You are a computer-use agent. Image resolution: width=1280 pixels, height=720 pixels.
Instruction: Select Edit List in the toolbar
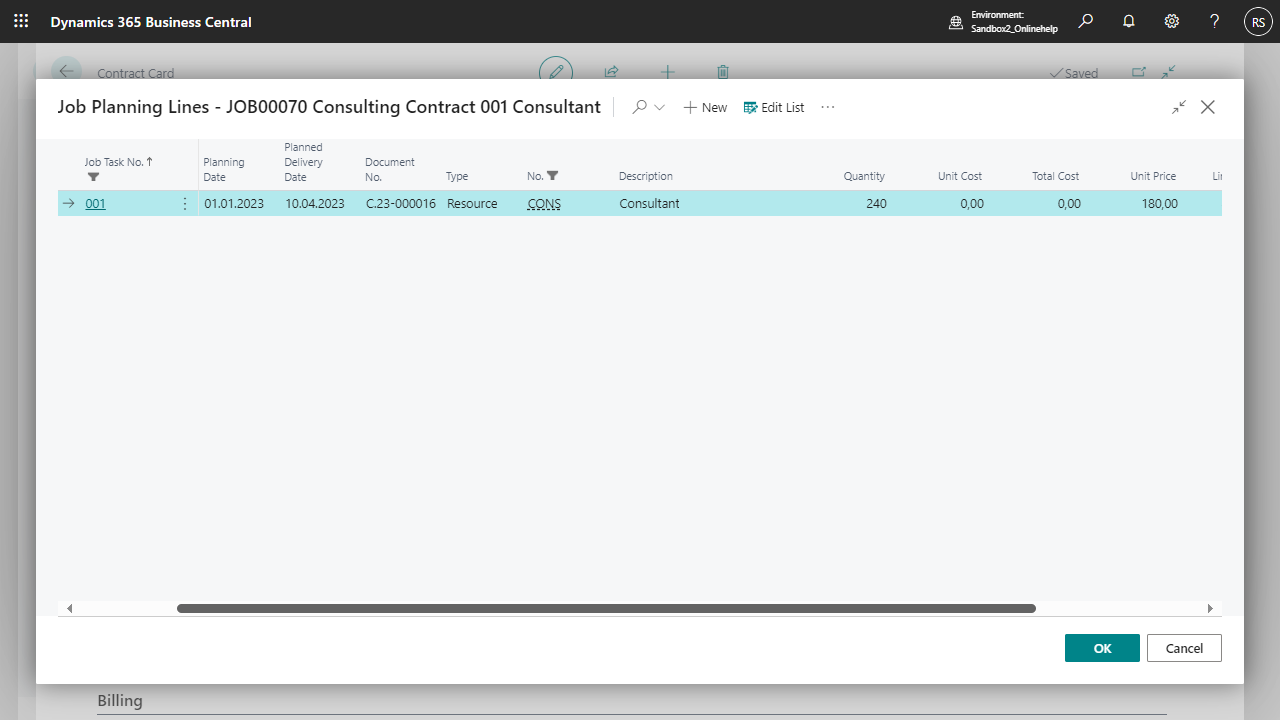click(x=773, y=107)
